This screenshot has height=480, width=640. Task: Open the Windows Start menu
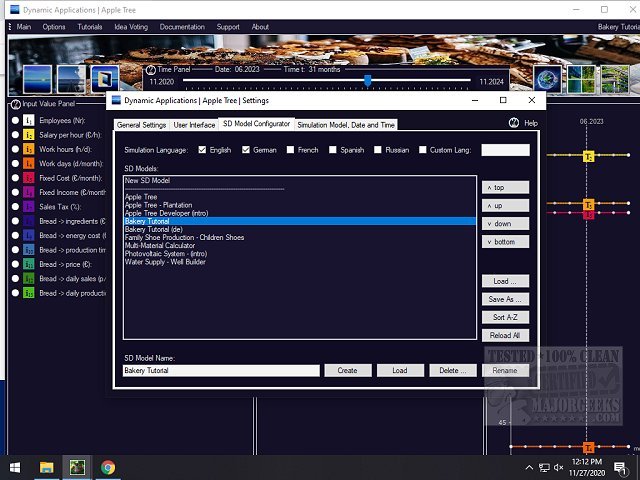[x=15, y=467]
